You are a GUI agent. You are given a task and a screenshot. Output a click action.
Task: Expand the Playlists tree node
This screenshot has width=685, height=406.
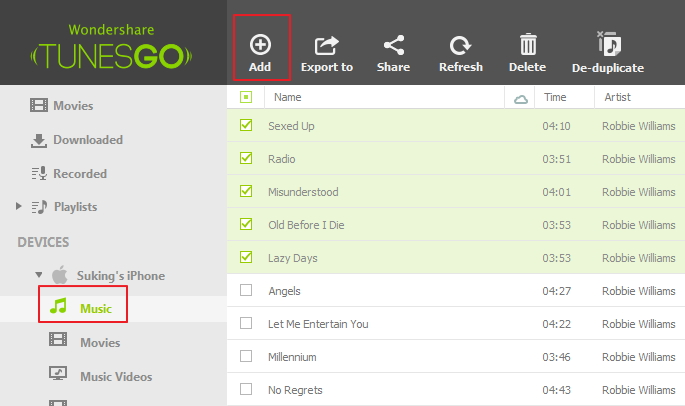click(x=18, y=207)
